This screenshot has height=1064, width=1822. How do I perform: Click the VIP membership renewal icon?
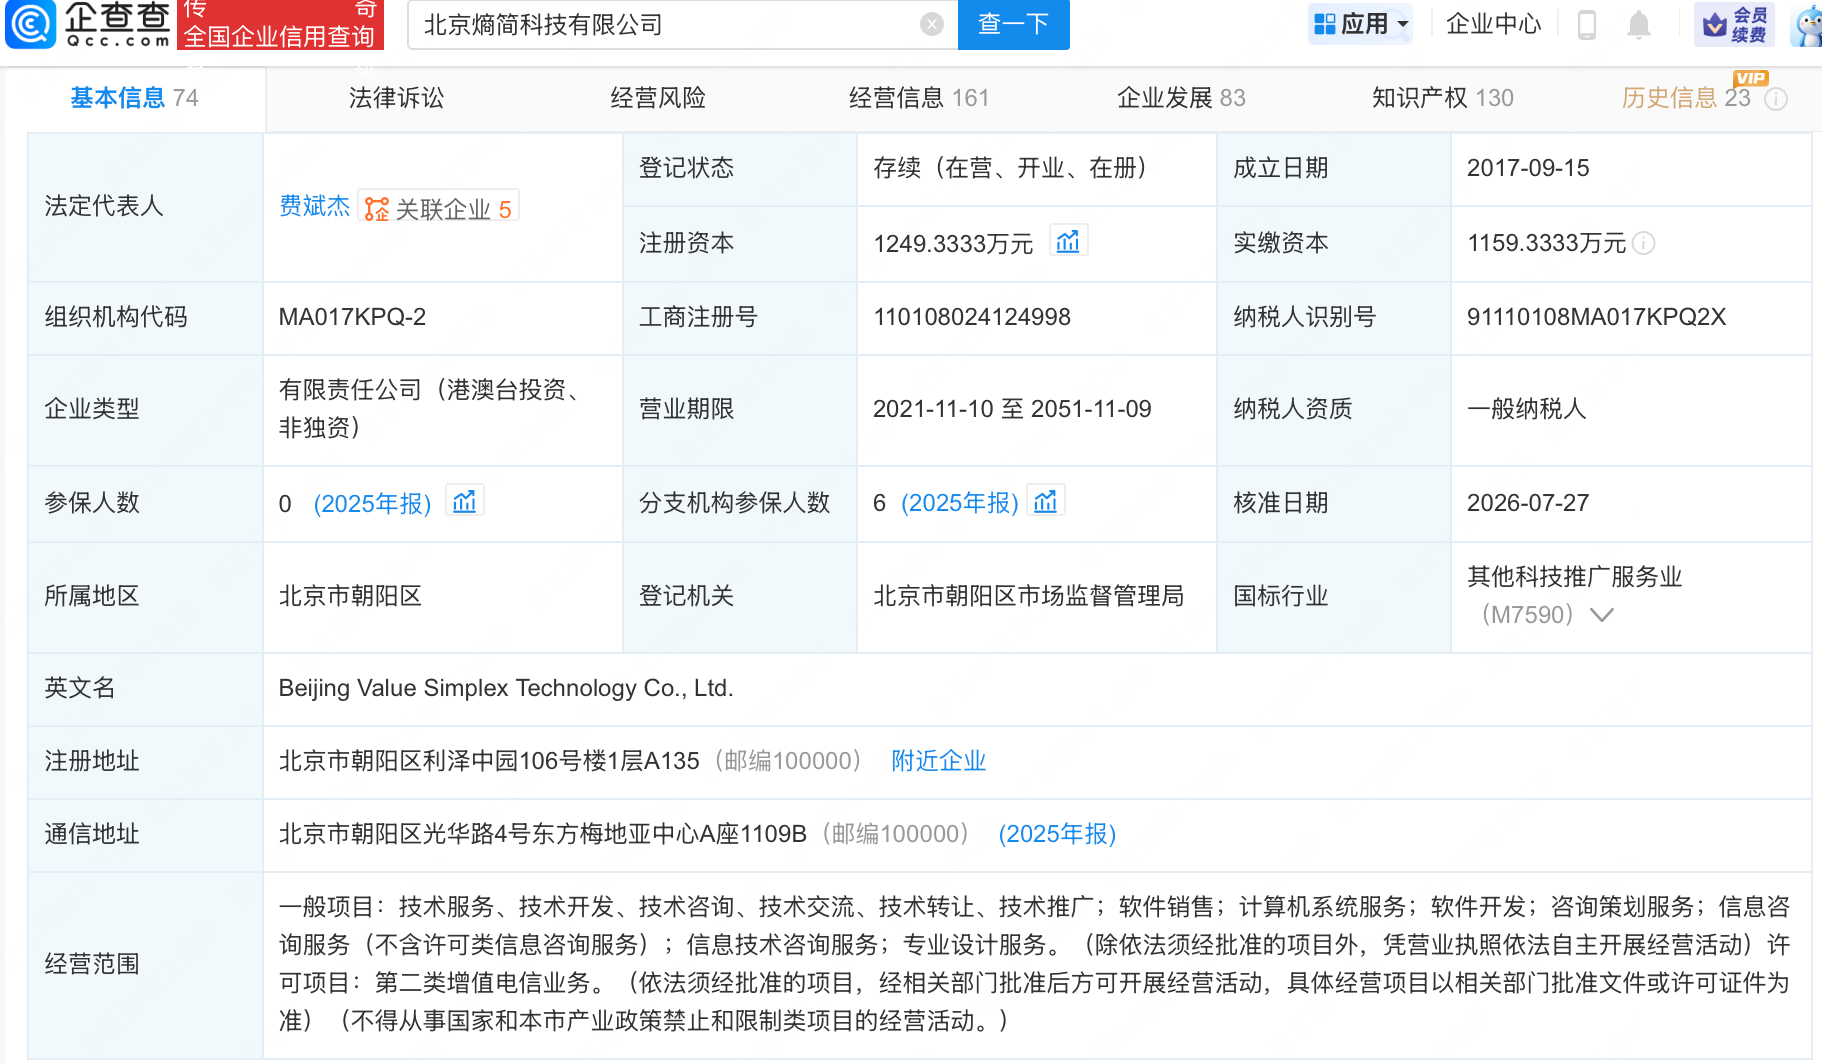click(1735, 24)
